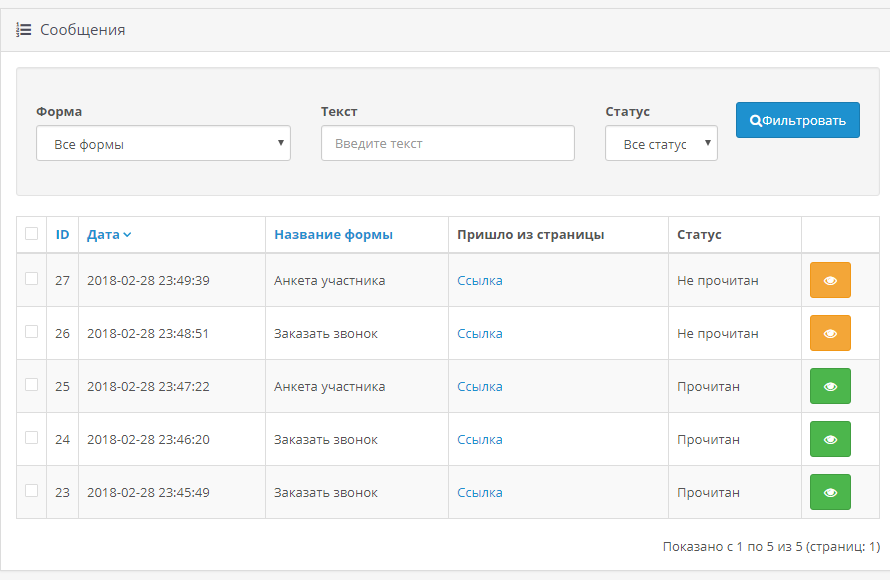Check the checkbox for row ID 23

[x=31, y=491]
